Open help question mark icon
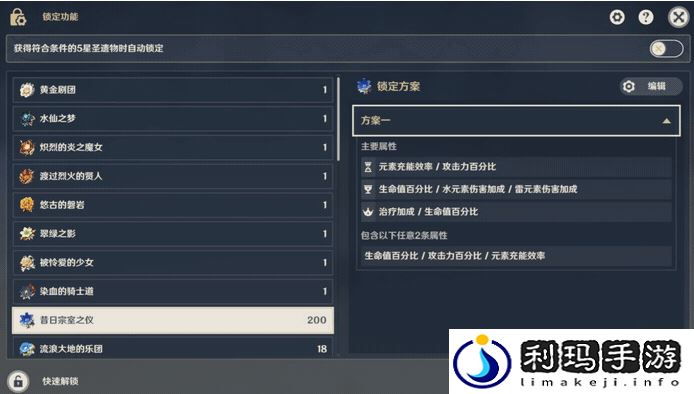The height and width of the screenshot is (394, 694). point(646,17)
